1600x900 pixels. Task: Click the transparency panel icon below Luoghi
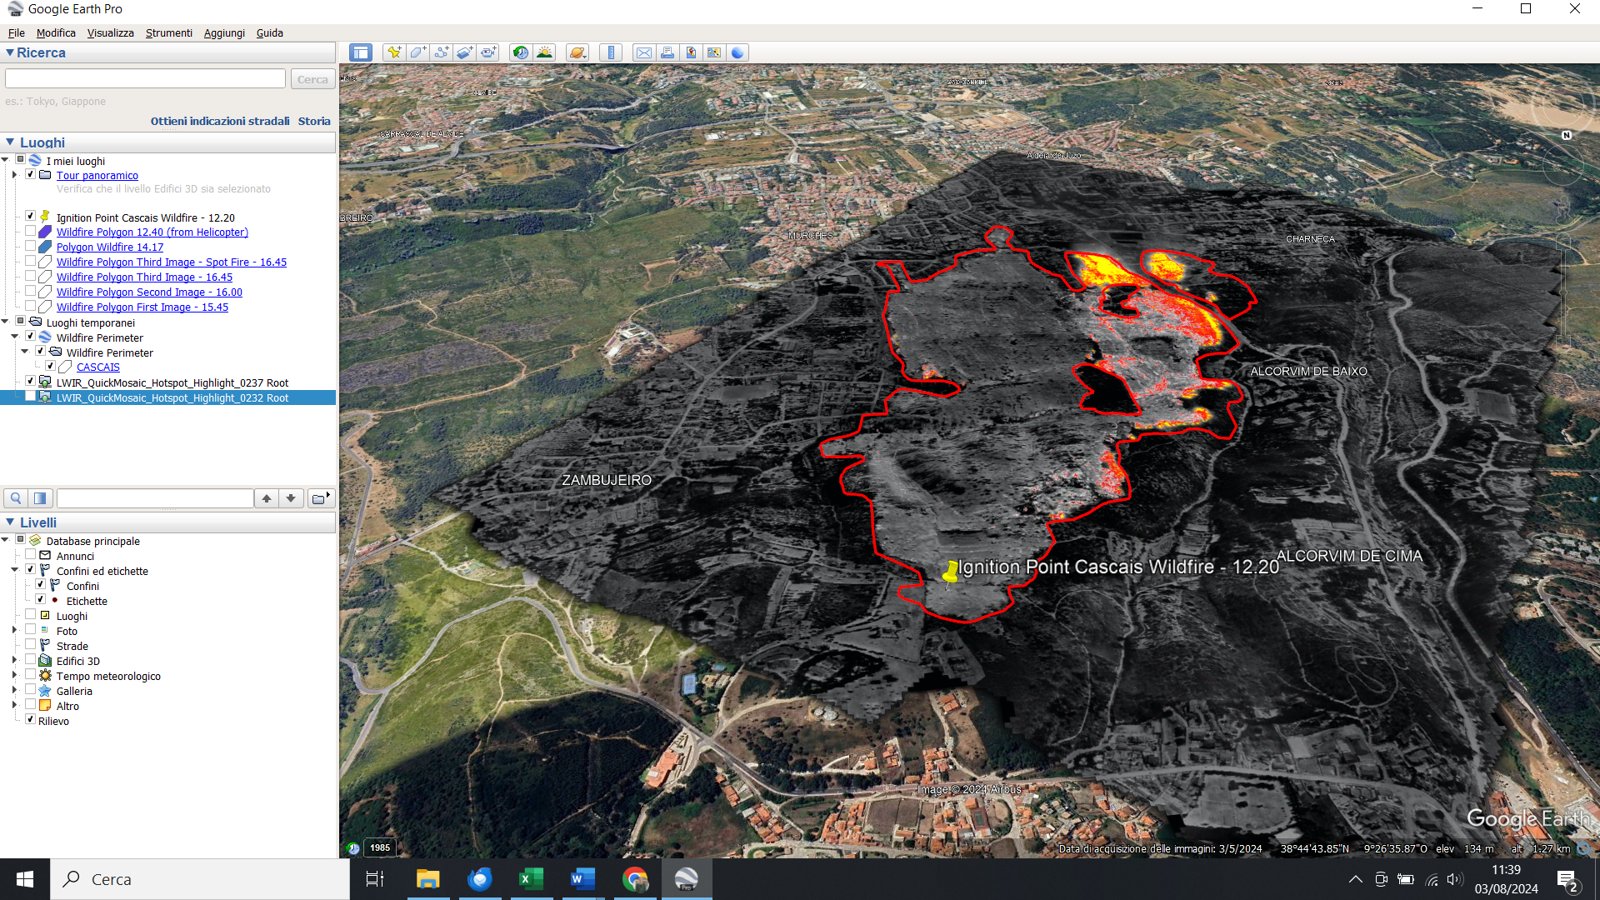click(40, 498)
